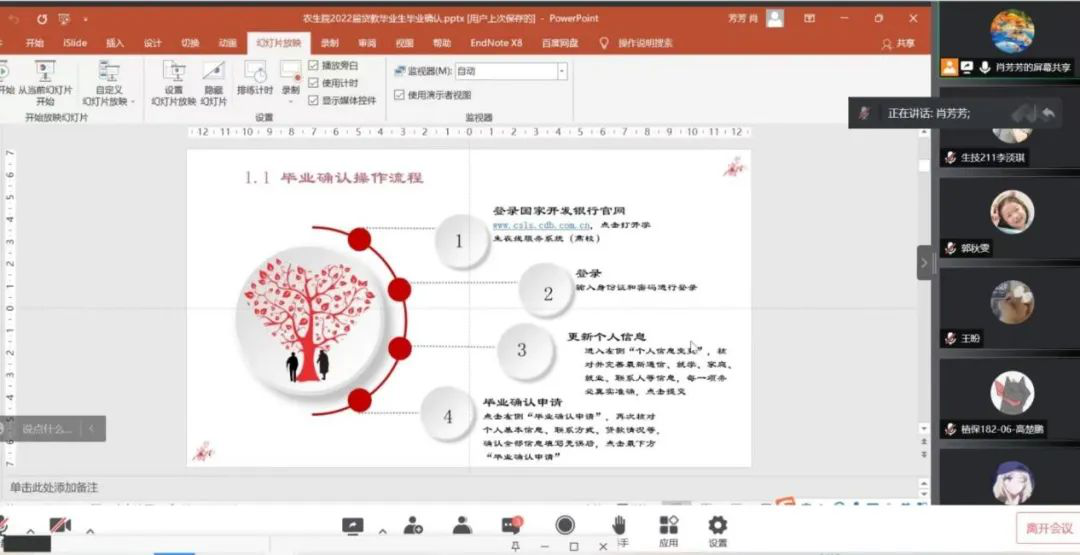Toggle the 播放旁白 checkbox
Image resolution: width=1080 pixels, height=555 pixels.
[x=314, y=66]
